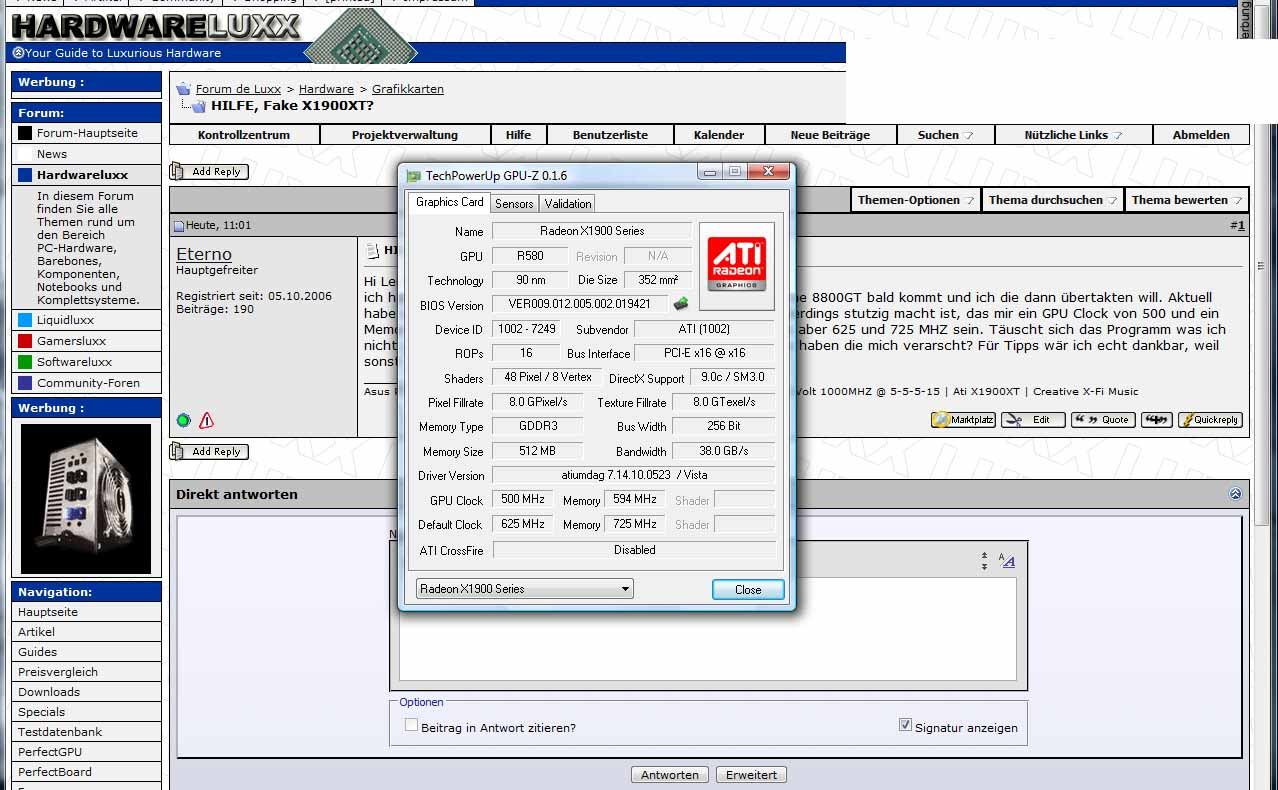
Task: Click Forum de Luxx breadcrumb link
Action: click(x=238, y=89)
